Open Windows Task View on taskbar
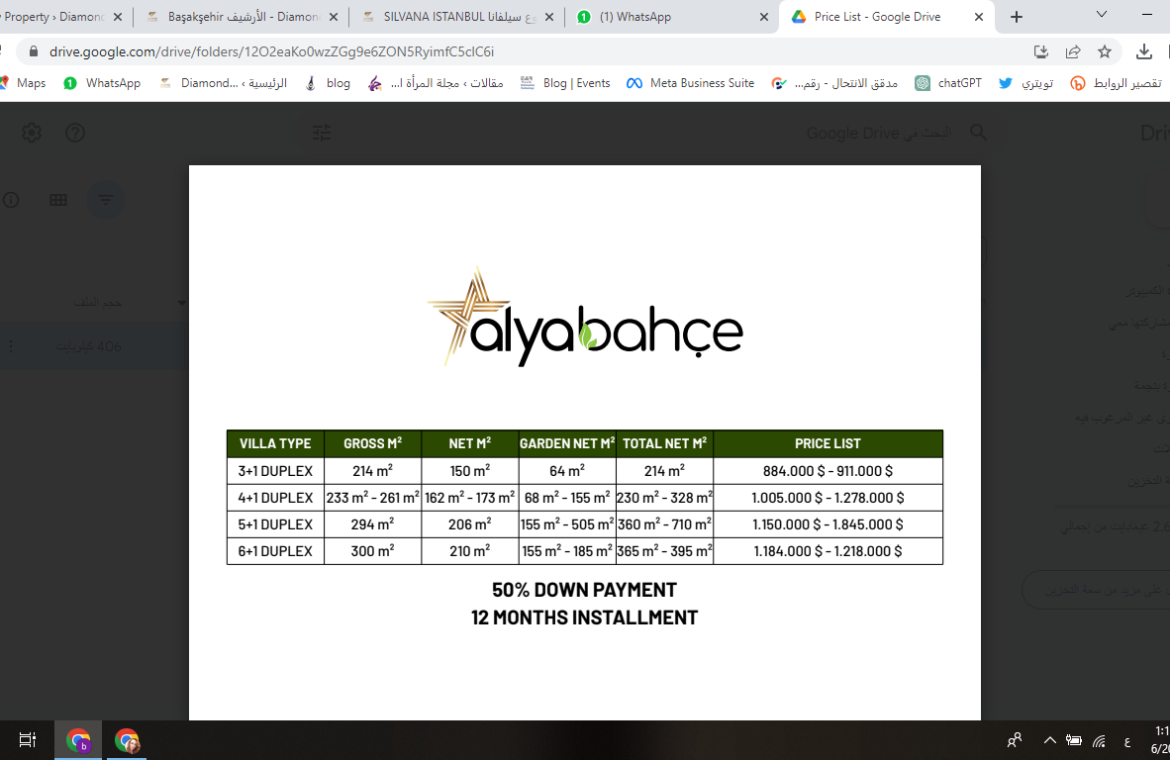 pyautogui.click(x=28, y=740)
